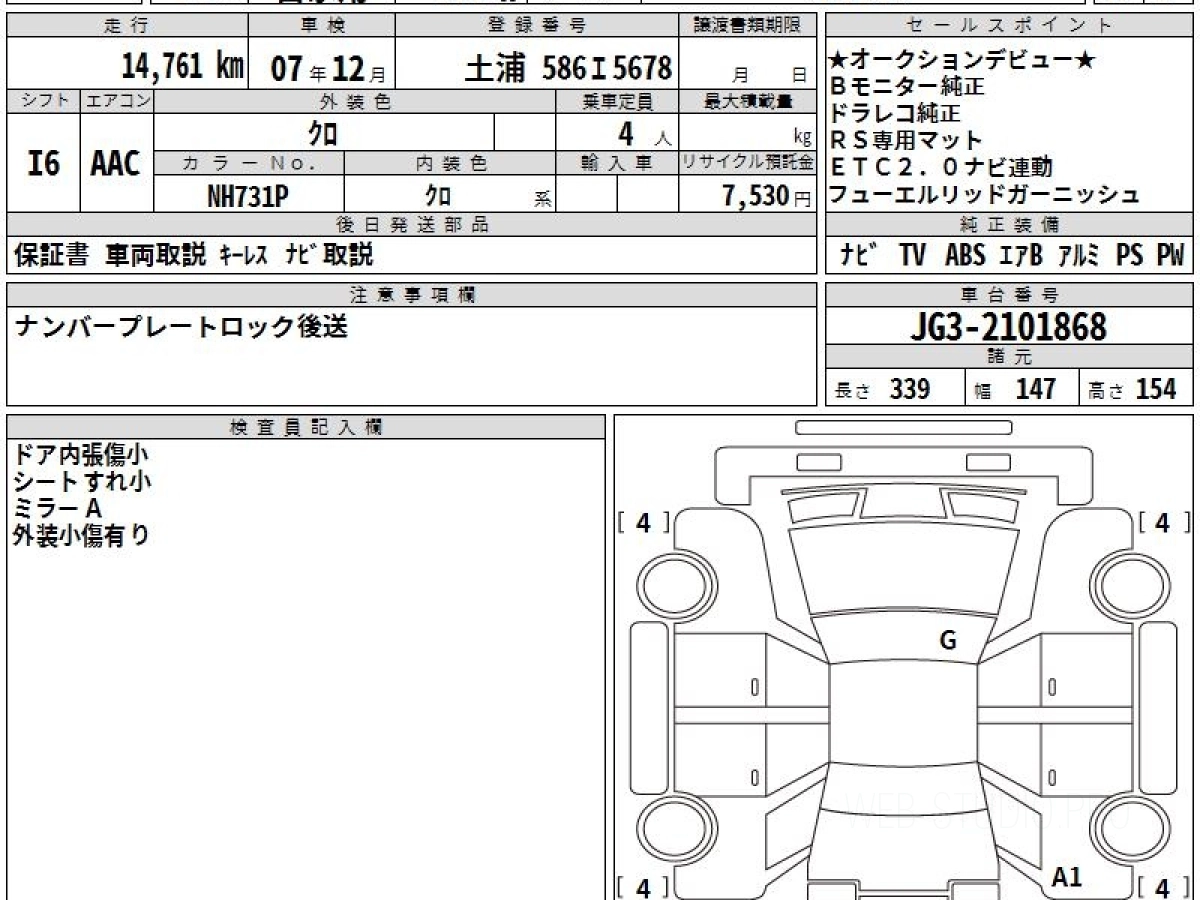Click the G mark on windshield diagram
The width and height of the screenshot is (1200, 900).
pyautogui.click(x=948, y=641)
